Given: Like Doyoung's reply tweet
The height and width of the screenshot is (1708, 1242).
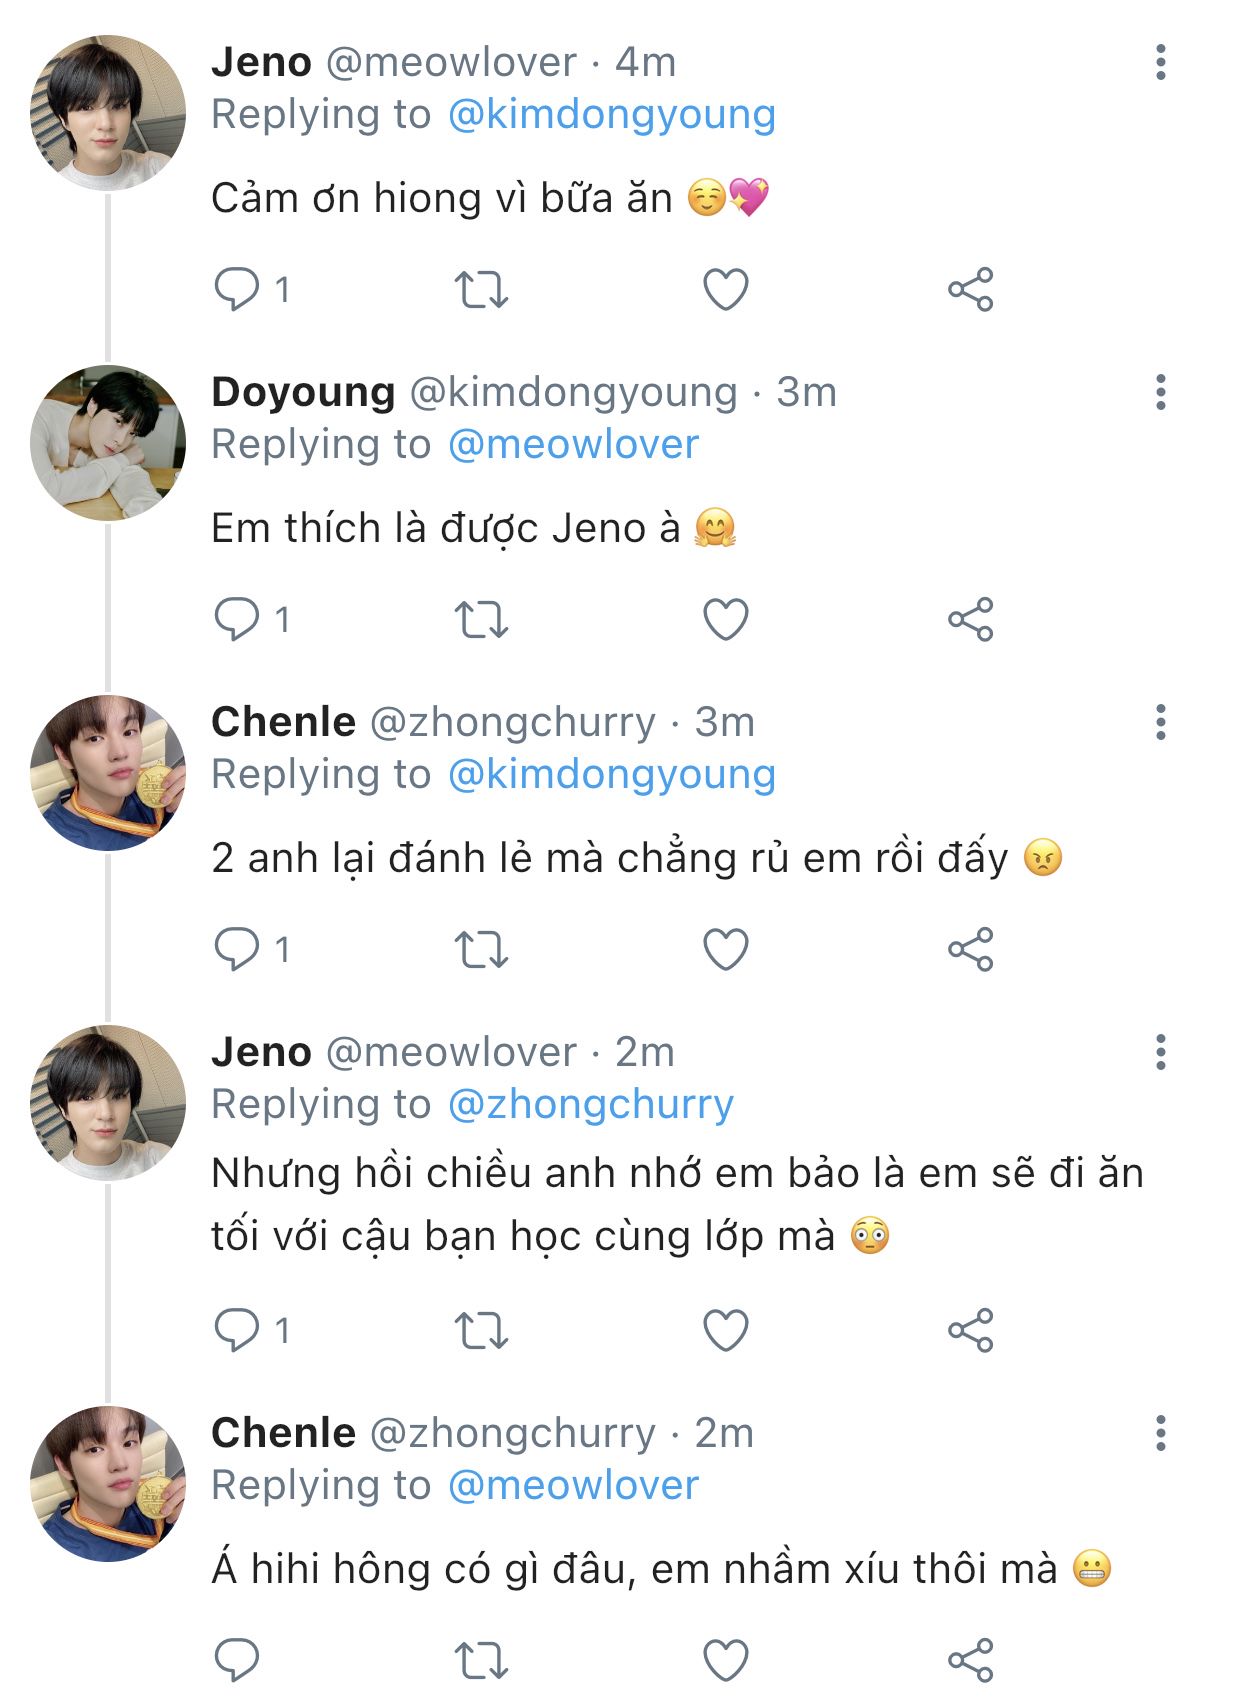Looking at the screenshot, I should 726,620.
